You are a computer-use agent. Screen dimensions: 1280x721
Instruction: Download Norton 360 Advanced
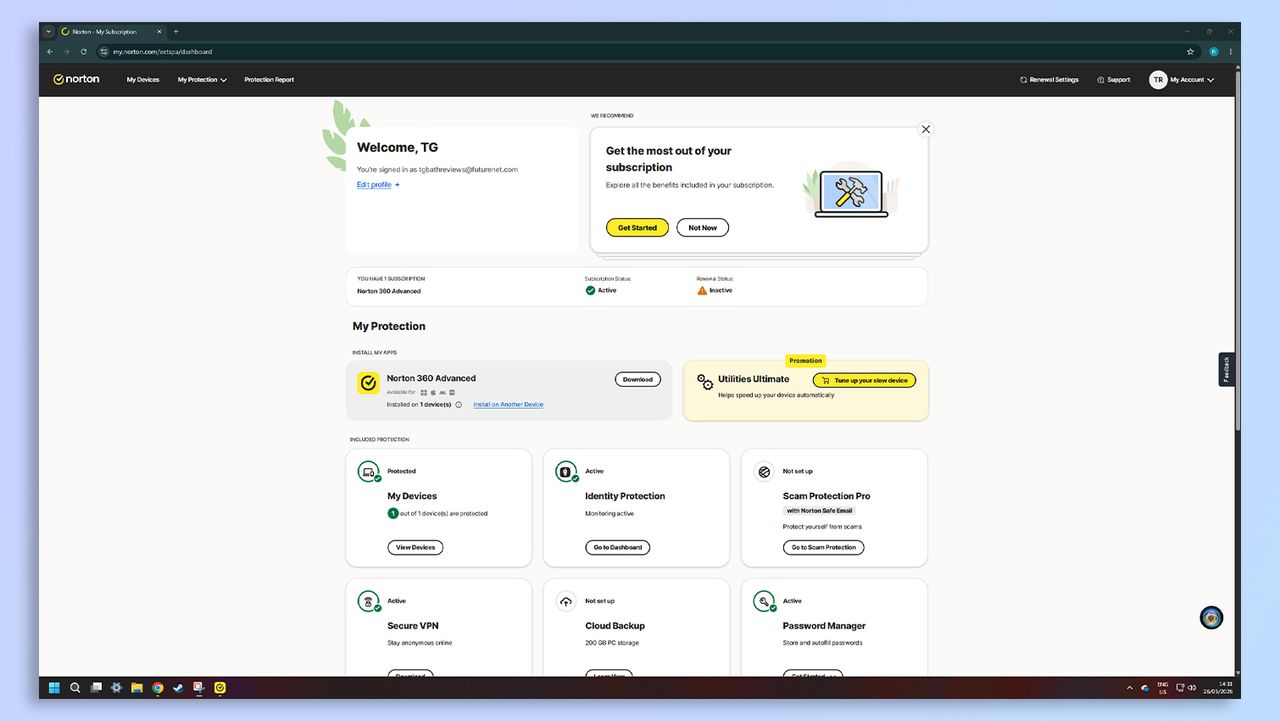click(x=638, y=379)
